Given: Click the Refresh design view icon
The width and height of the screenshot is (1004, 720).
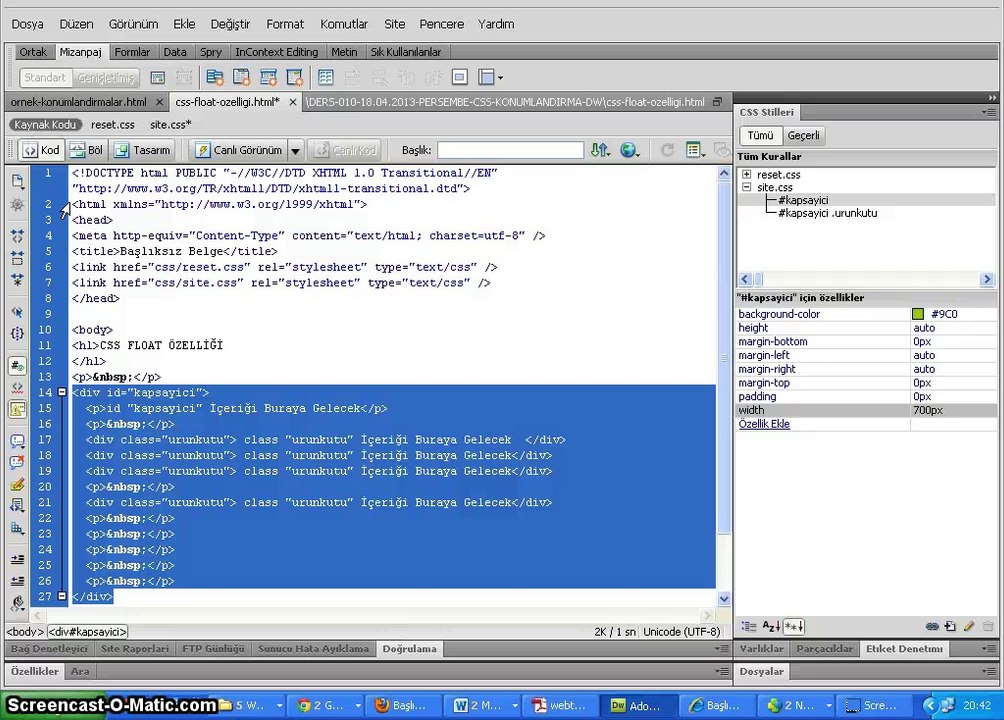Looking at the screenshot, I should pos(667,150).
